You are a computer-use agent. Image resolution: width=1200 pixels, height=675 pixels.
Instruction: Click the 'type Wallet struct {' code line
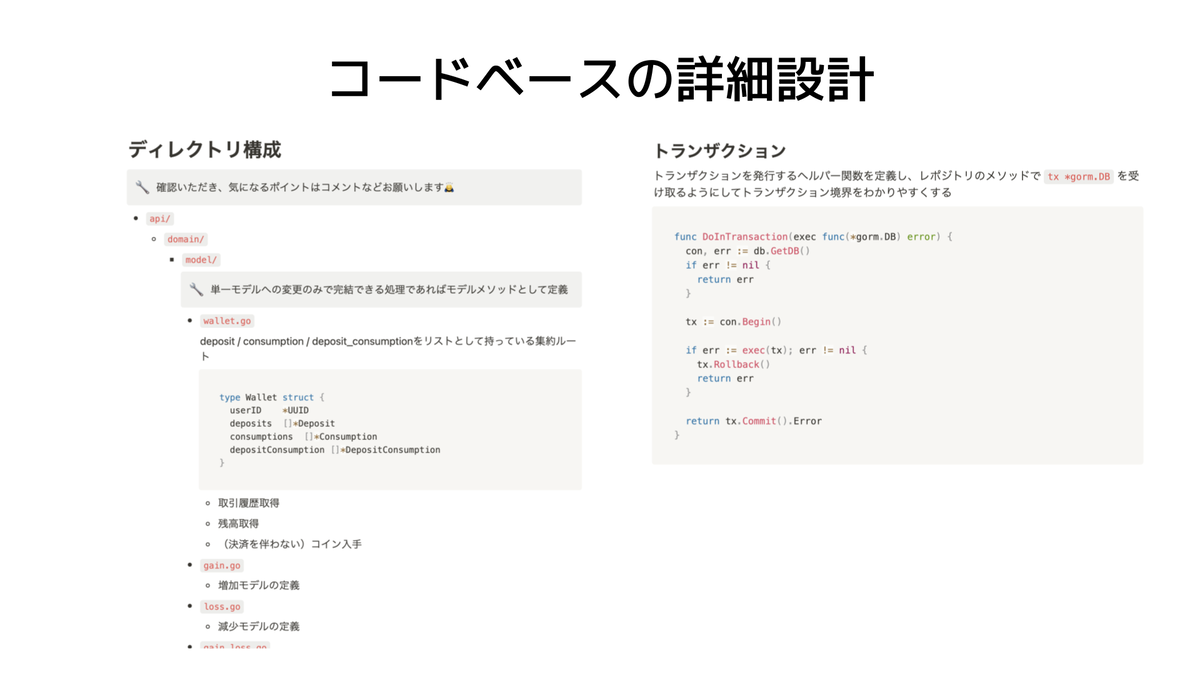(272, 397)
